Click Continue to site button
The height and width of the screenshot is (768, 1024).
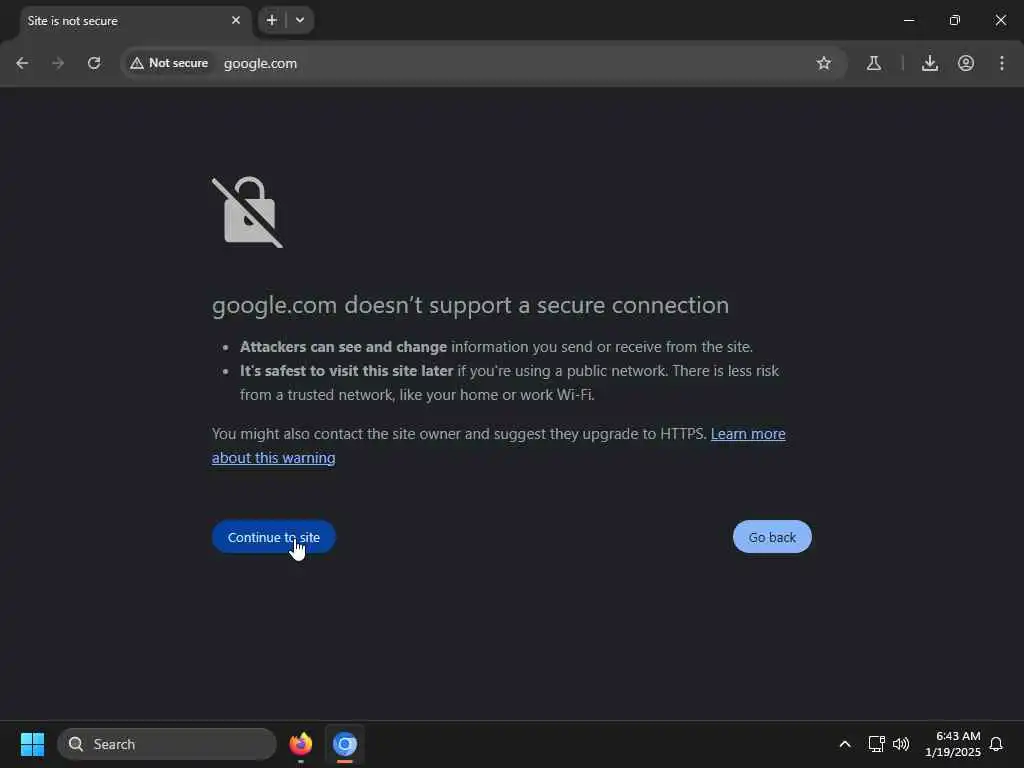click(x=274, y=537)
